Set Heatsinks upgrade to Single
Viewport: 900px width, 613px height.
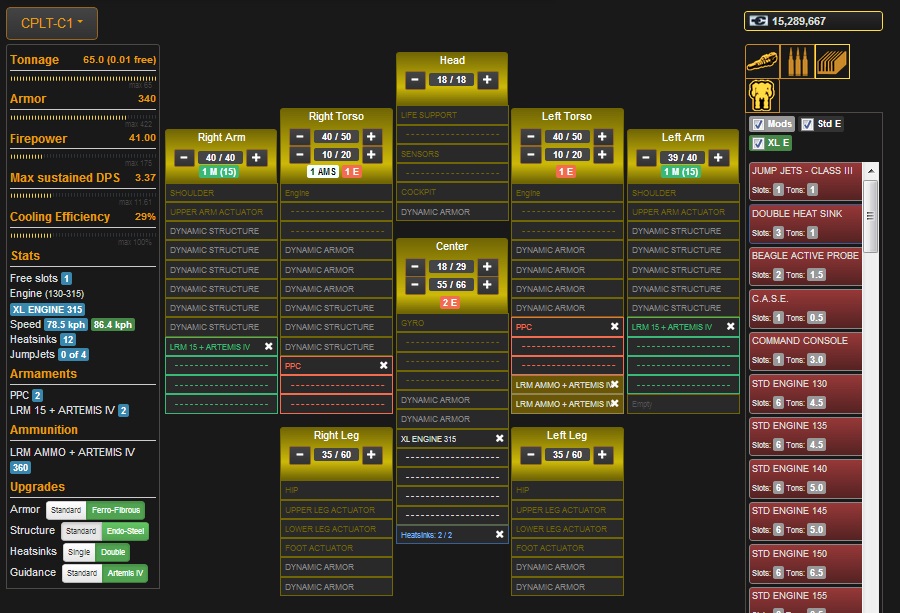click(x=79, y=552)
